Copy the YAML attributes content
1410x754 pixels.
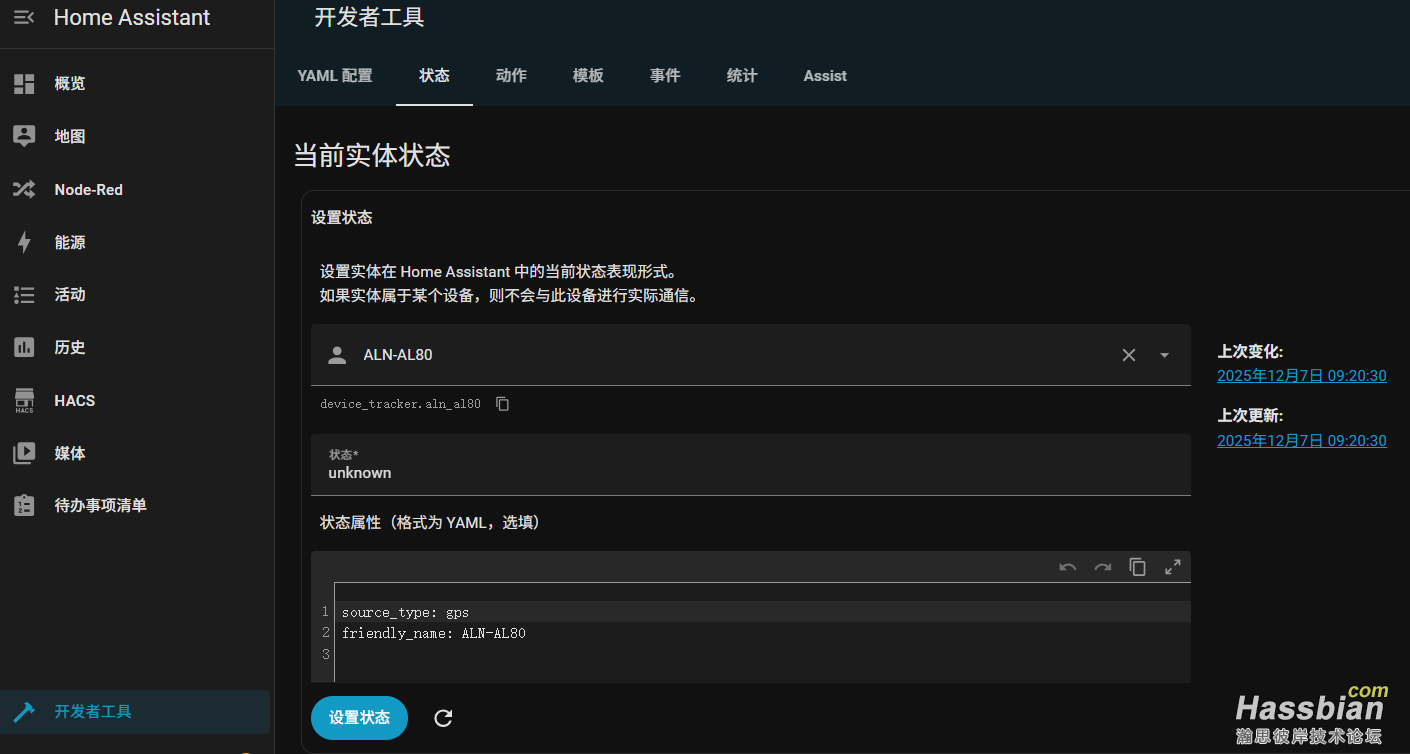[x=1137, y=567]
